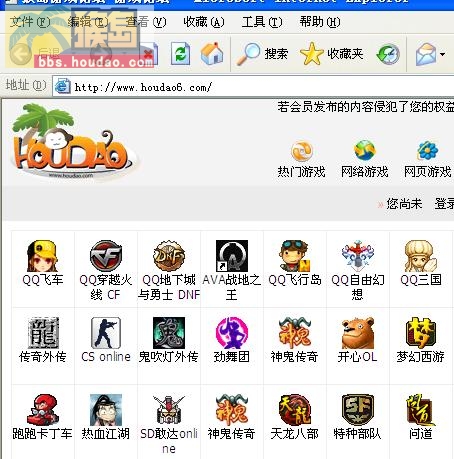
Task: Open the 天龙八部 game icon
Action: point(295,410)
